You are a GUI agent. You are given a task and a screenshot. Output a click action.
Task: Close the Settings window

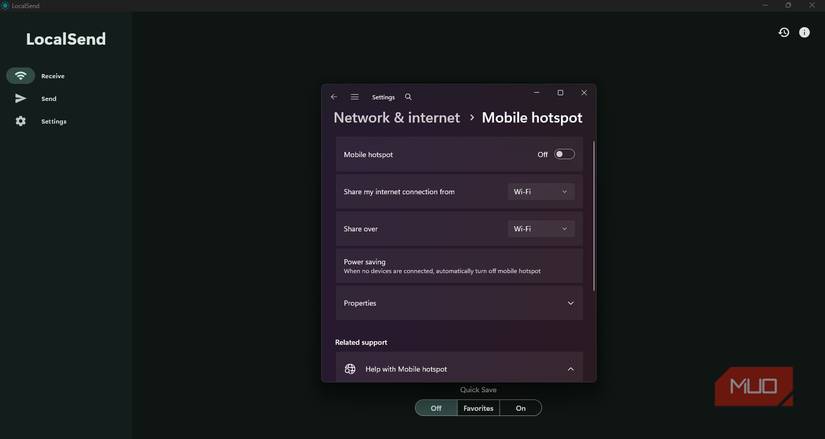(x=584, y=93)
